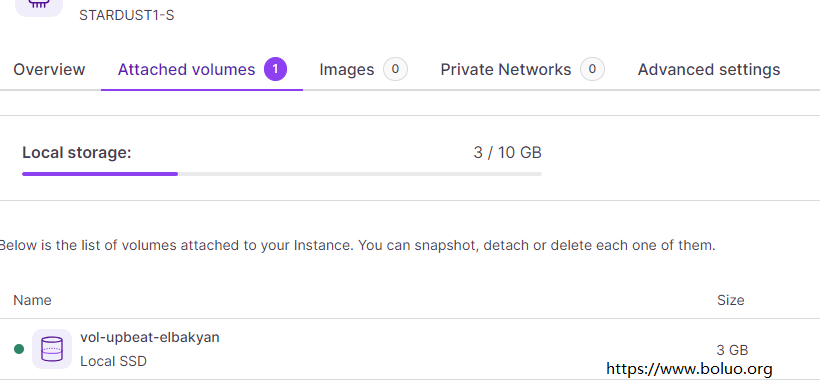Go to Advanced settings tab
Image resolution: width=820 pixels, height=387 pixels.
click(709, 70)
